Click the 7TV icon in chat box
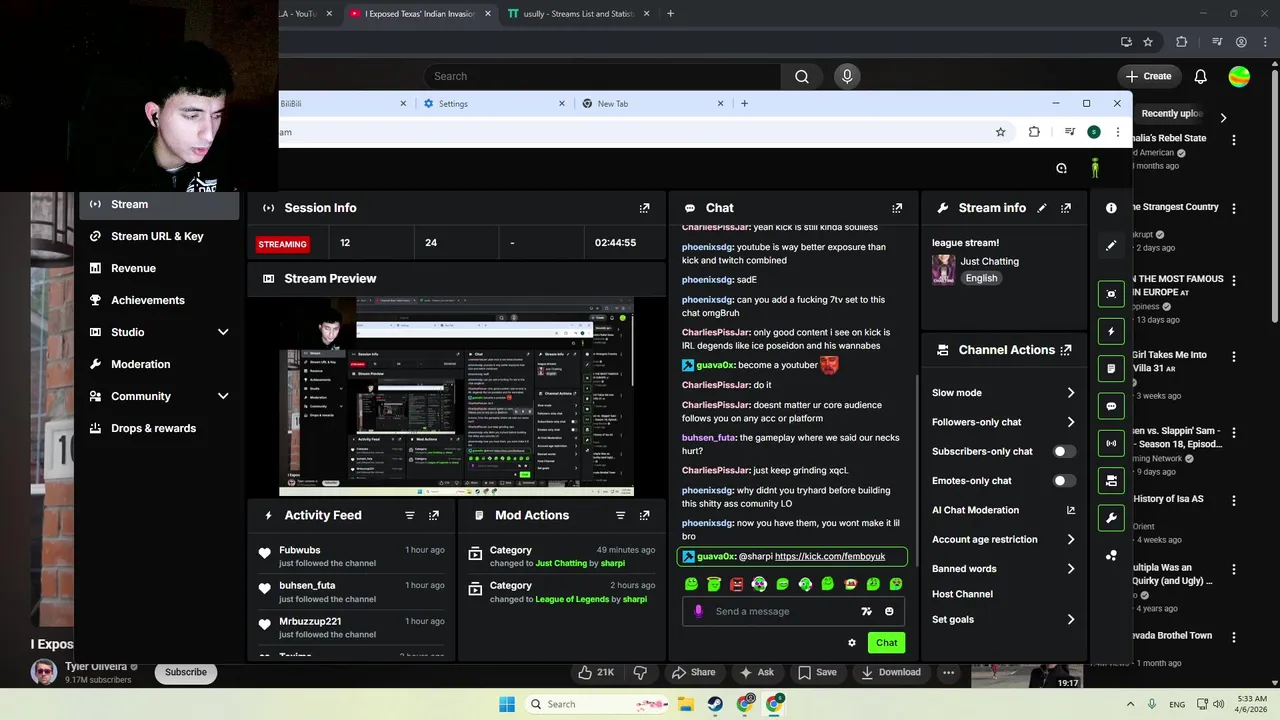This screenshot has width=1280, height=720. point(866,611)
